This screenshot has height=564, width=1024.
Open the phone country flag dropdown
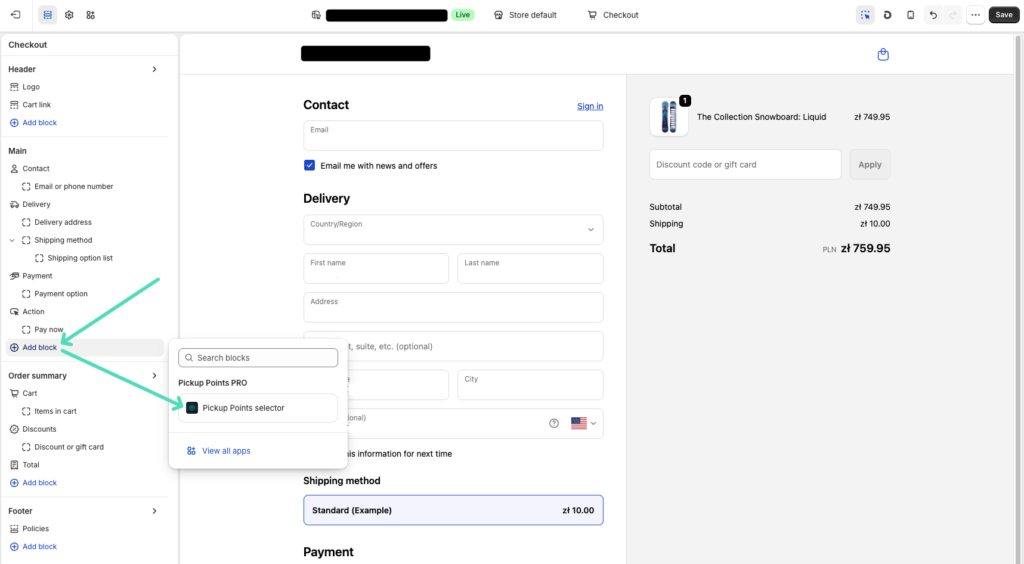(x=583, y=423)
